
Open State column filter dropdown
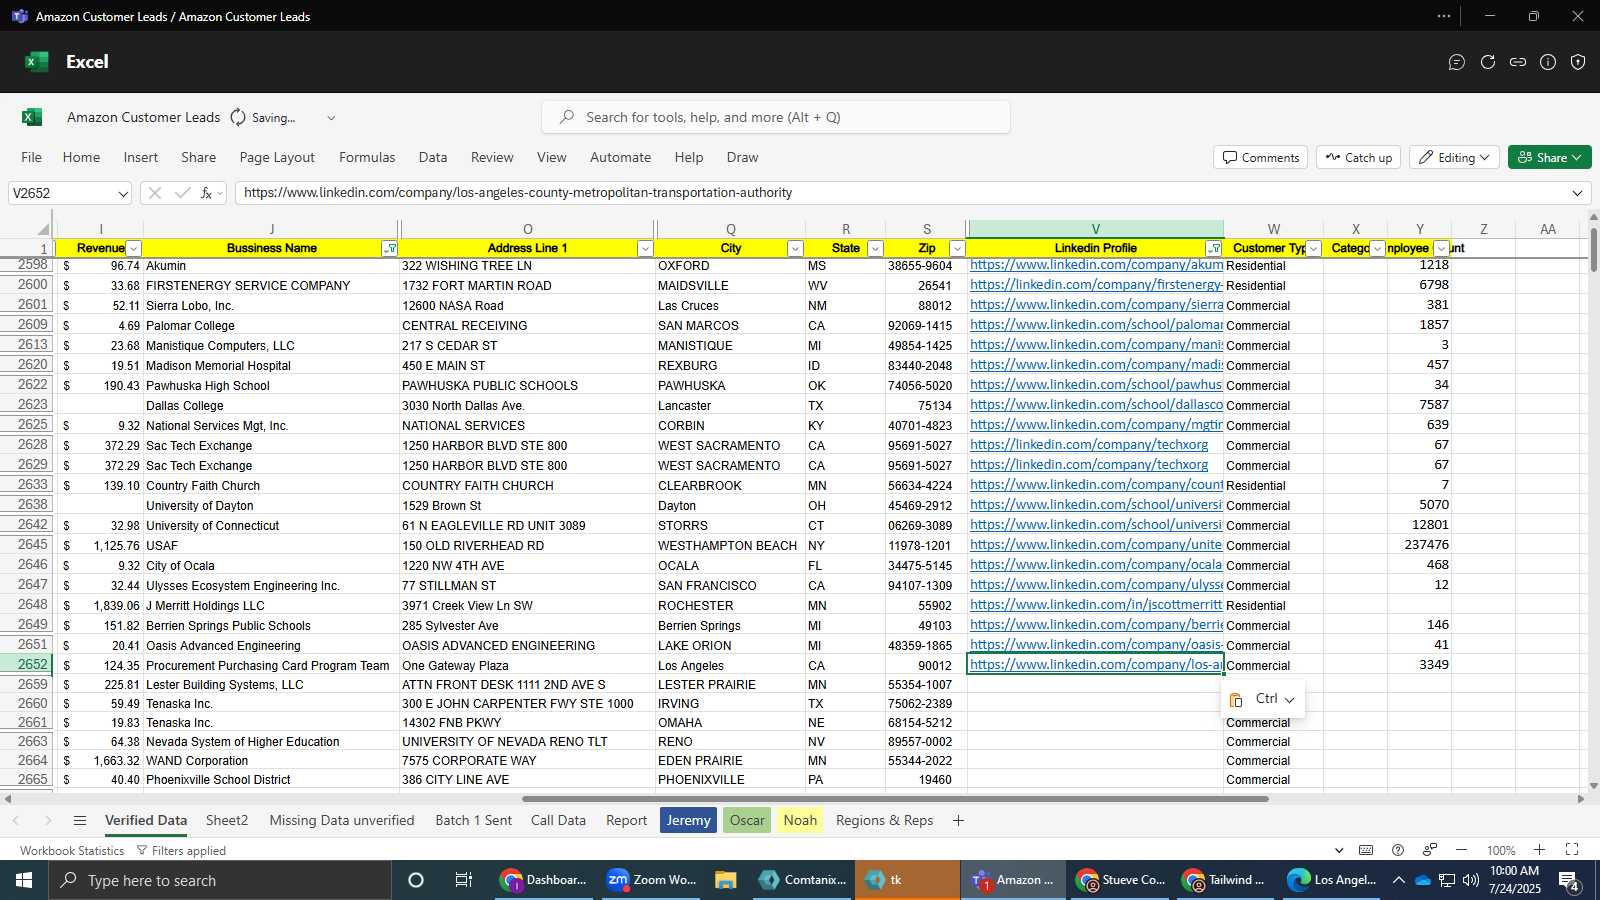coord(875,249)
